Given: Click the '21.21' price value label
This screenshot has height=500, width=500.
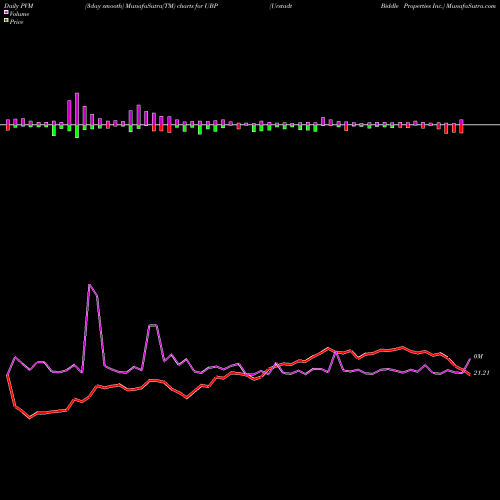Looking at the screenshot, I should point(481,373).
